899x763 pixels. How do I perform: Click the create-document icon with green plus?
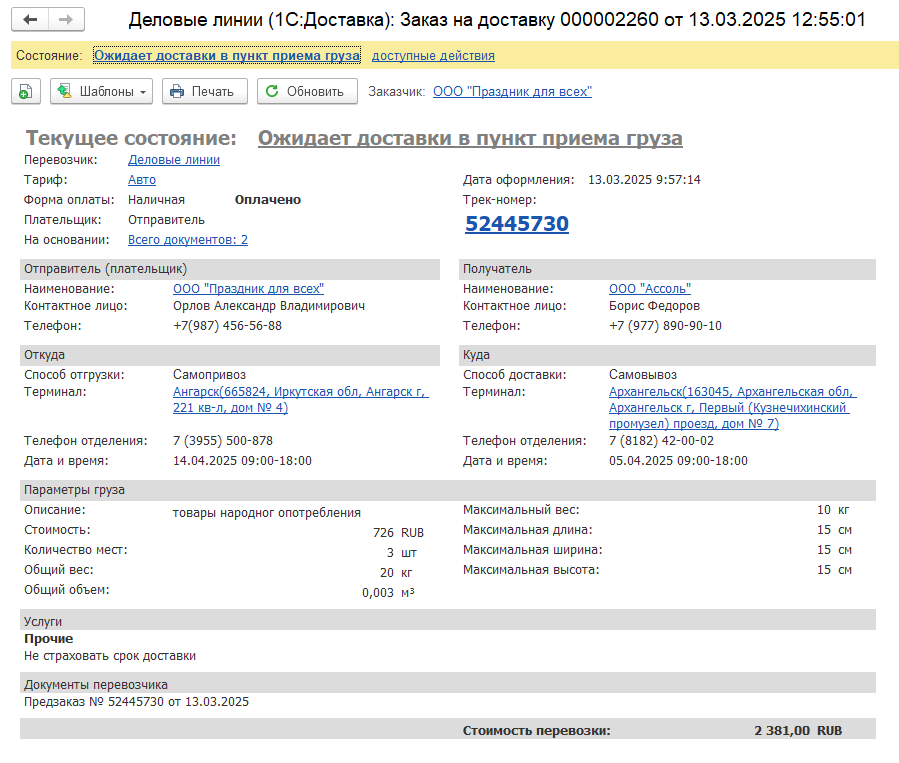tap(26, 91)
